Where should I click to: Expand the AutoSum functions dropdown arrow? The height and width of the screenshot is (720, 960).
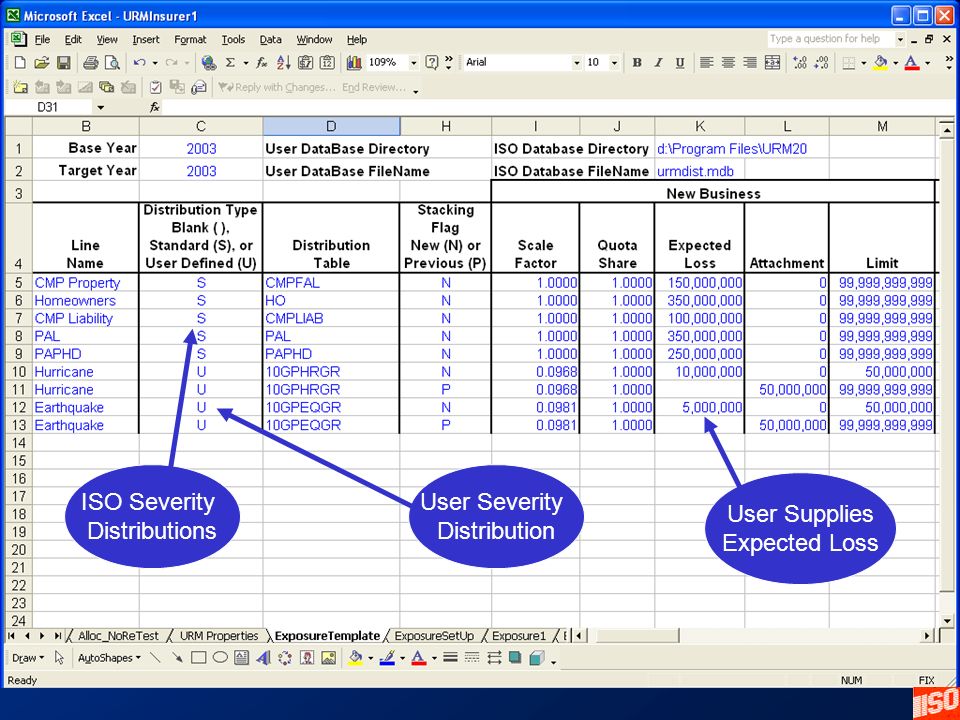(246, 62)
